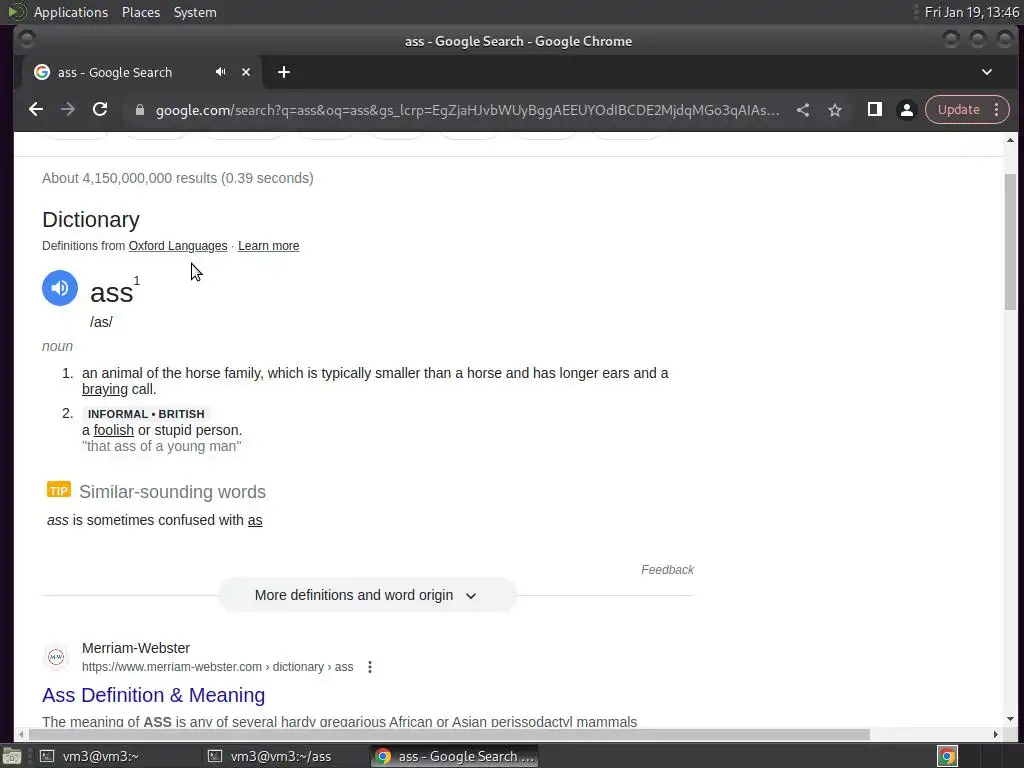The width and height of the screenshot is (1024, 768).
Task: Play the pronunciation audio for ass
Action: [59, 288]
